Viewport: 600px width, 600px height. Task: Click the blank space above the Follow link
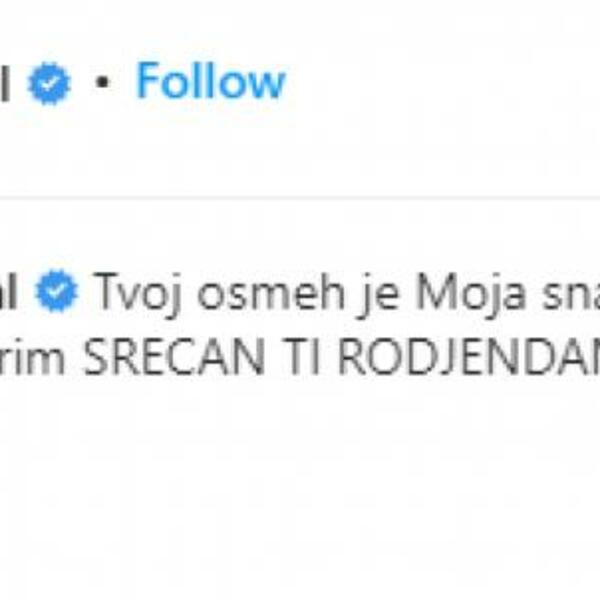(x=210, y=25)
